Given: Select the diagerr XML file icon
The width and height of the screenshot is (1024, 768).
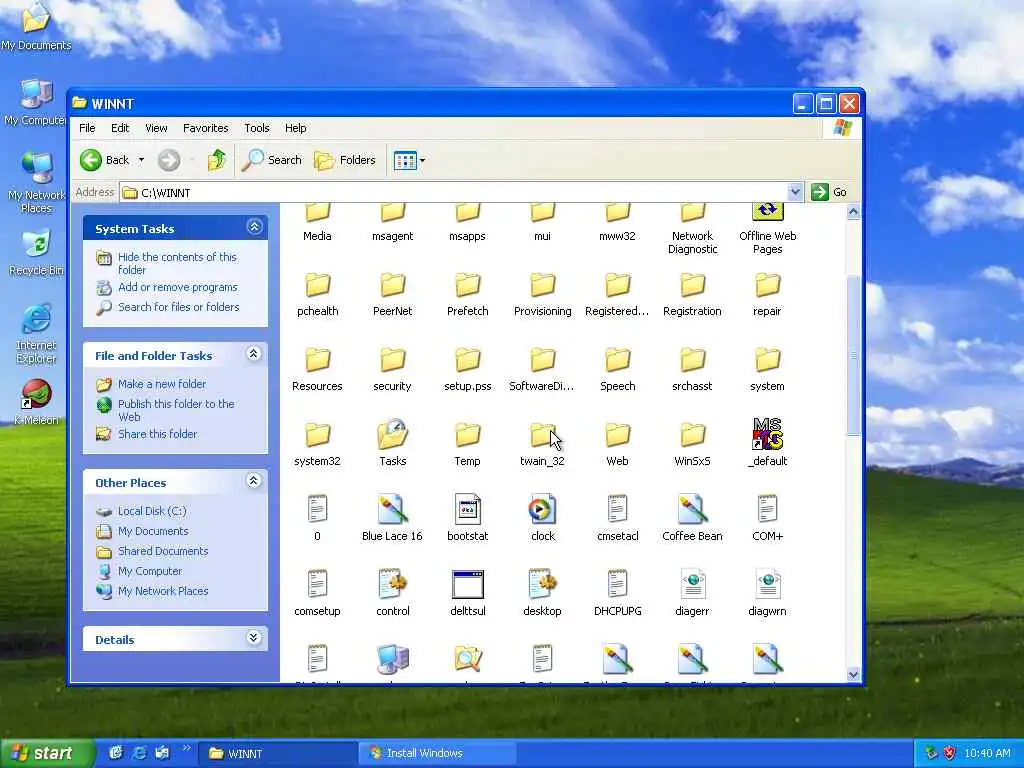Looking at the screenshot, I should click(x=692, y=584).
